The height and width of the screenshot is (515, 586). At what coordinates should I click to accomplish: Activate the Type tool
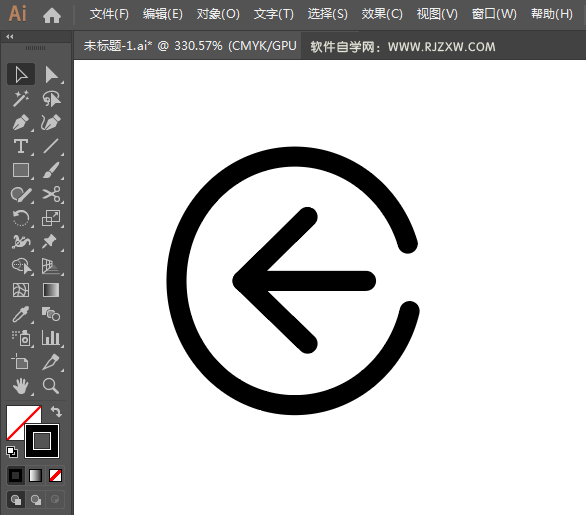(21, 147)
